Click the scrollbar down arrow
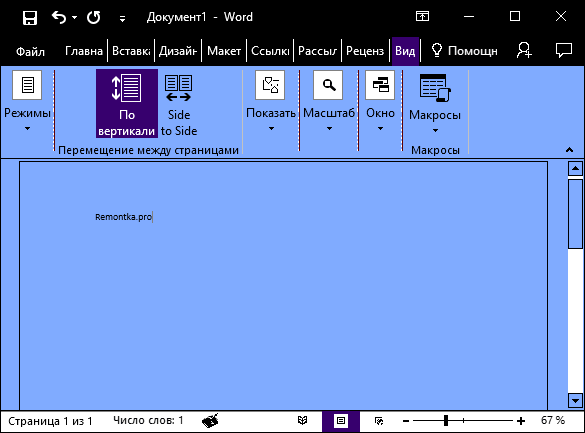 pos(575,401)
